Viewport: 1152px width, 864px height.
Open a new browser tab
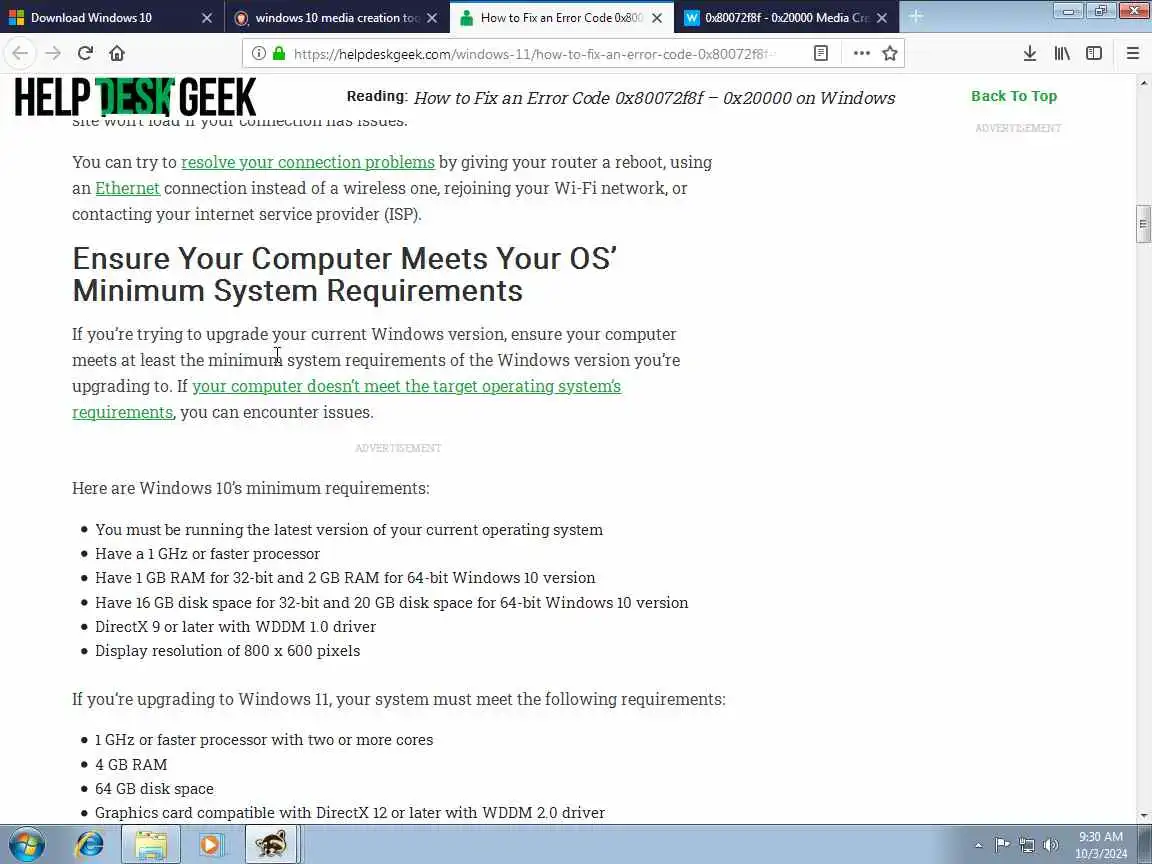click(x=915, y=16)
